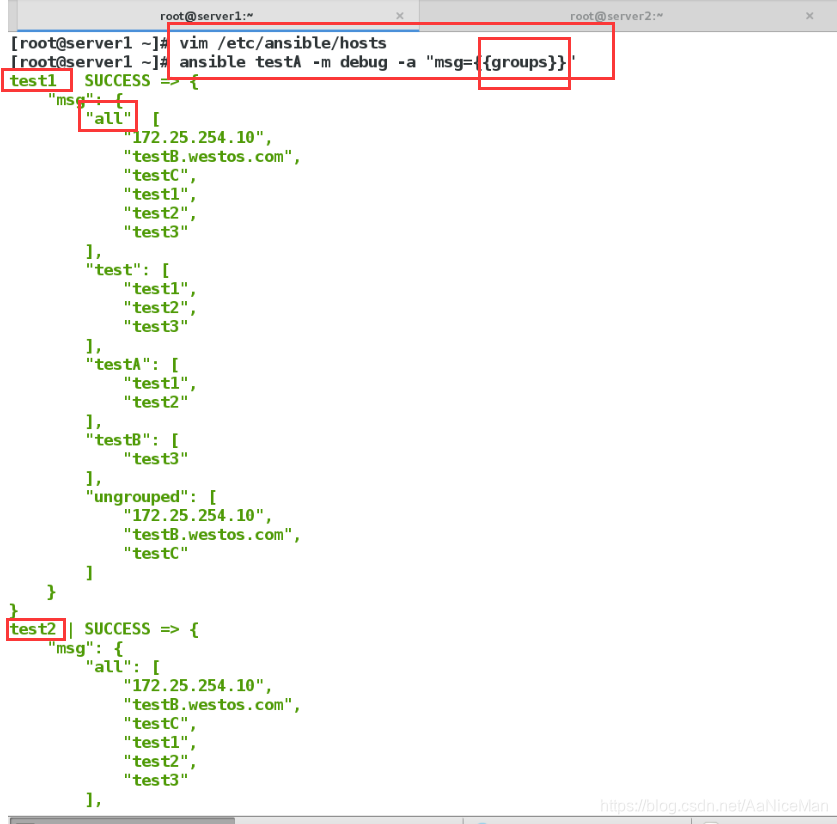Close the root@server2 tab

809,16
